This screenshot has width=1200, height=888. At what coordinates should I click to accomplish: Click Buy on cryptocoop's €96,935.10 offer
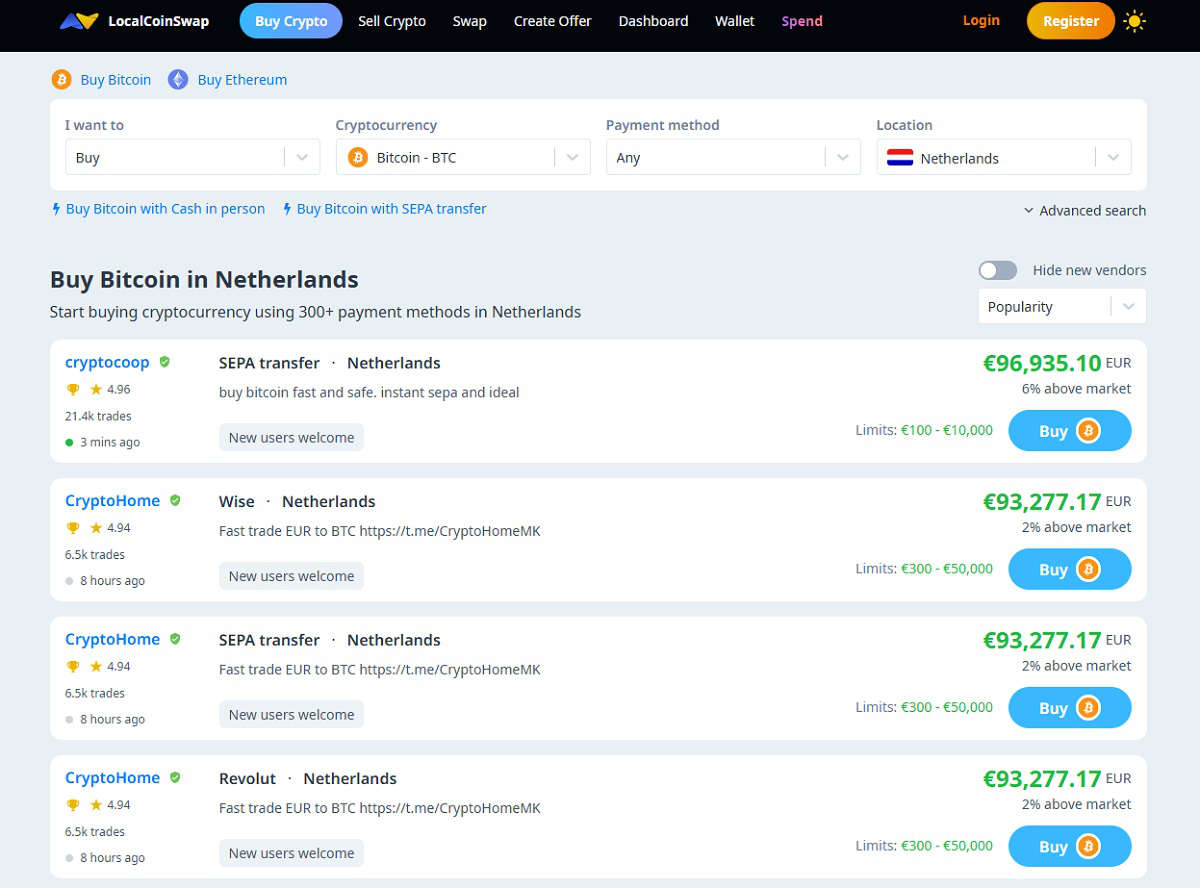(x=1070, y=431)
